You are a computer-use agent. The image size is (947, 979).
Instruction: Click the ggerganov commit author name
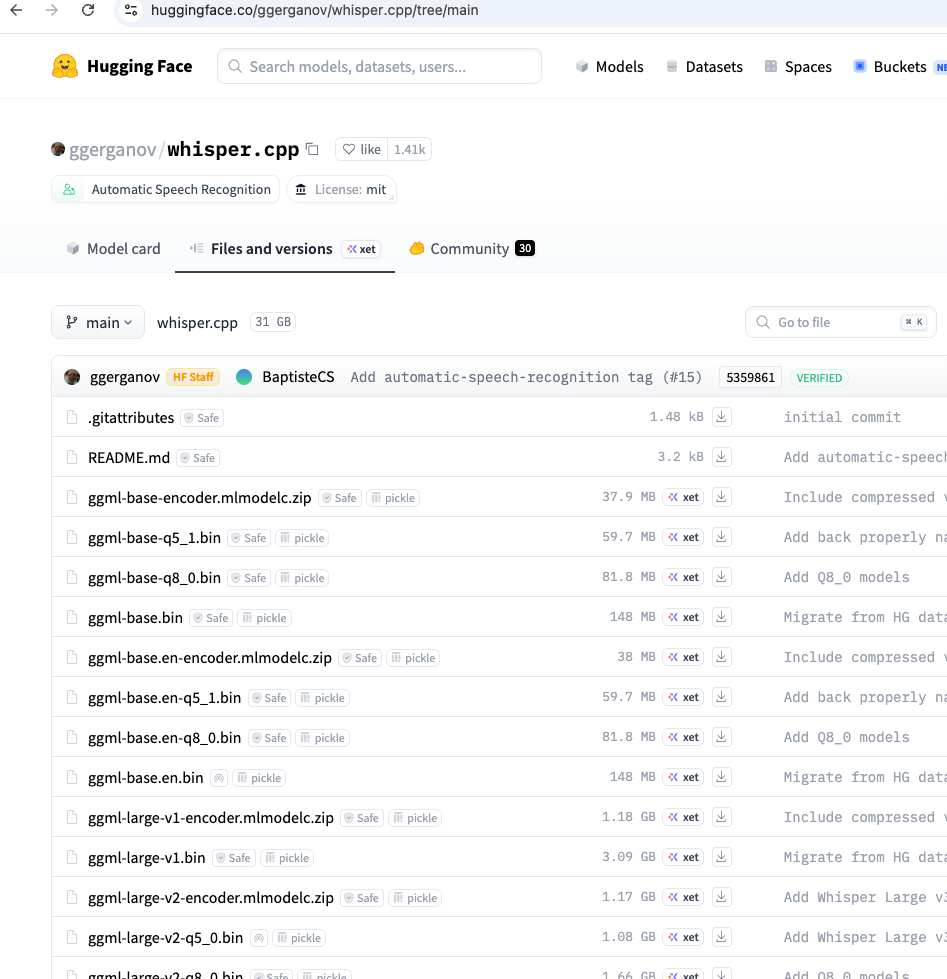[x=125, y=377]
